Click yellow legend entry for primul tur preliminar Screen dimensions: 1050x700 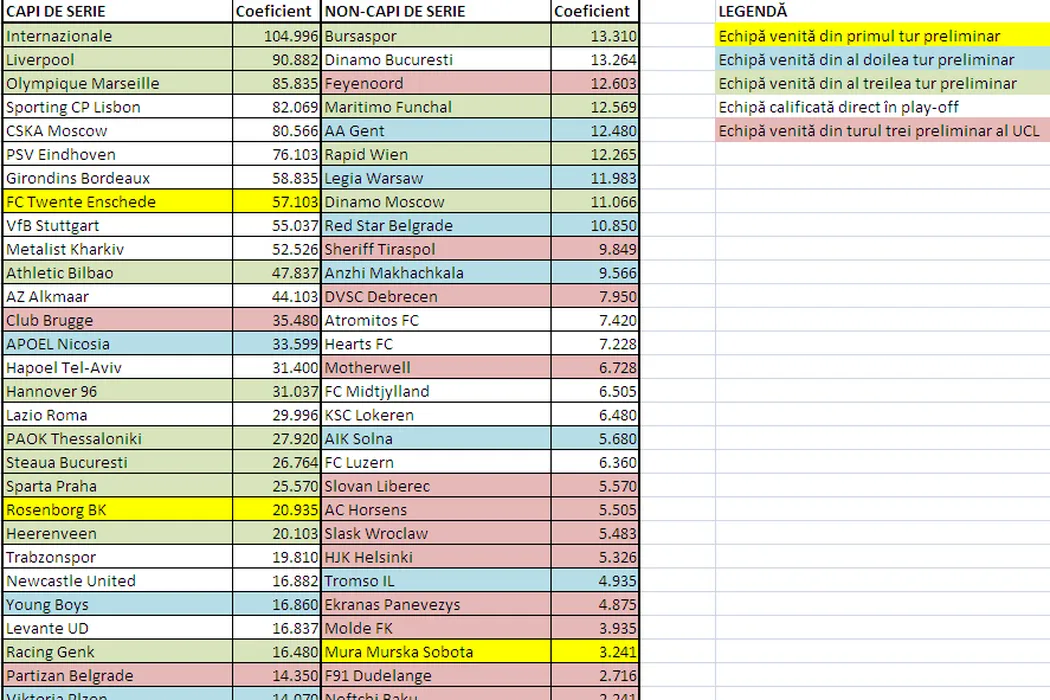pyautogui.click(x=882, y=36)
